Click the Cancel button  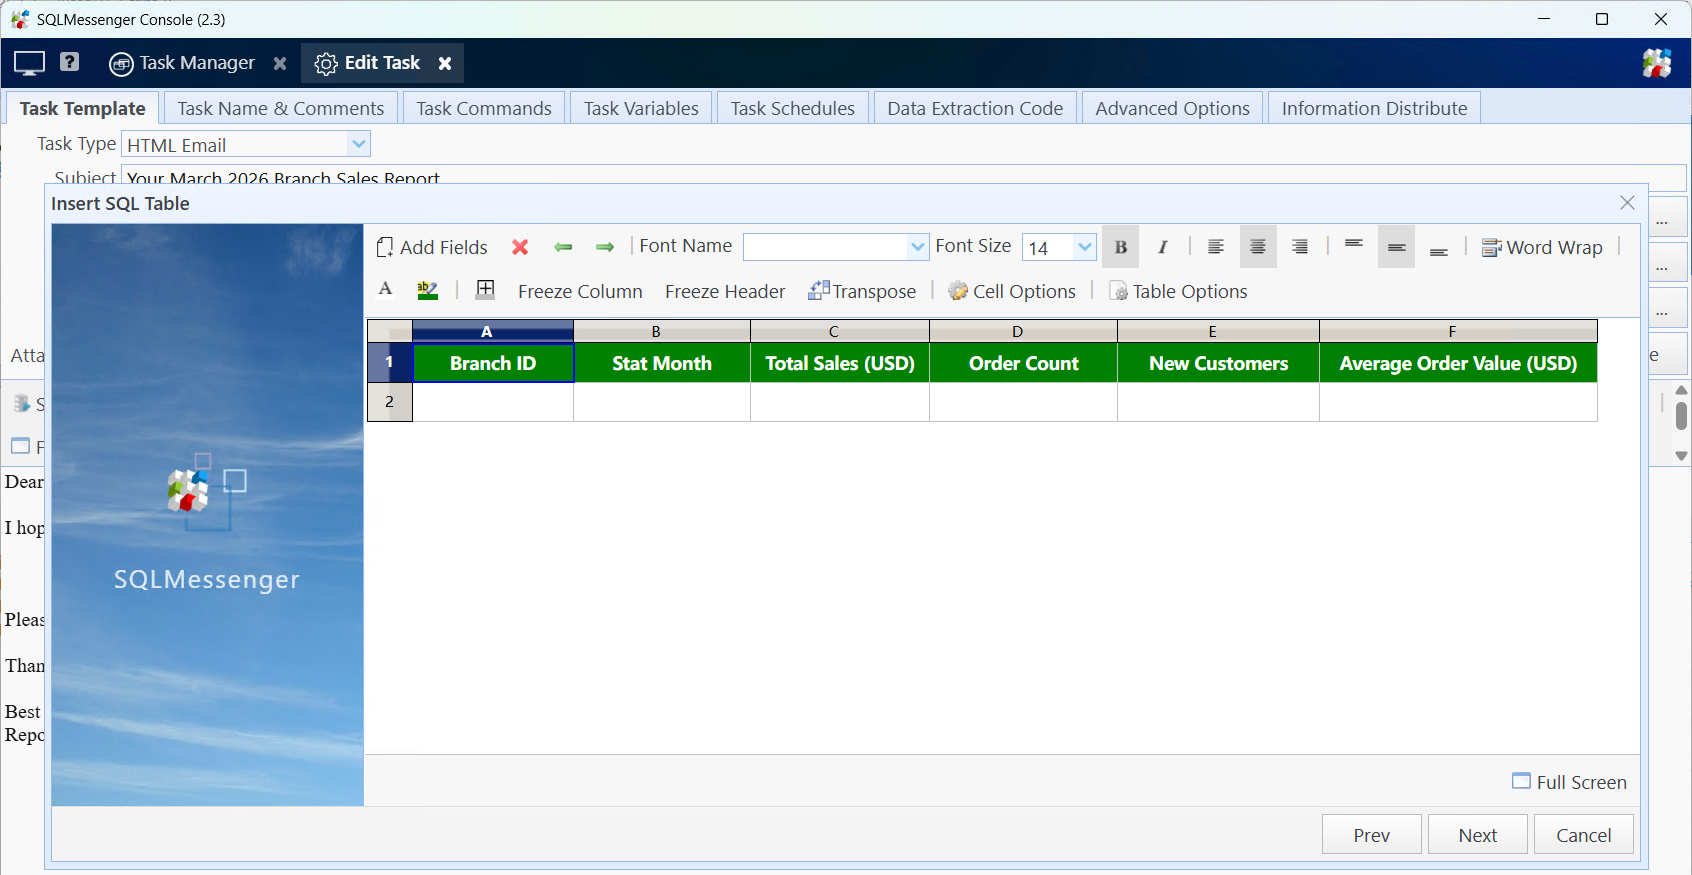tap(1583, 835)
